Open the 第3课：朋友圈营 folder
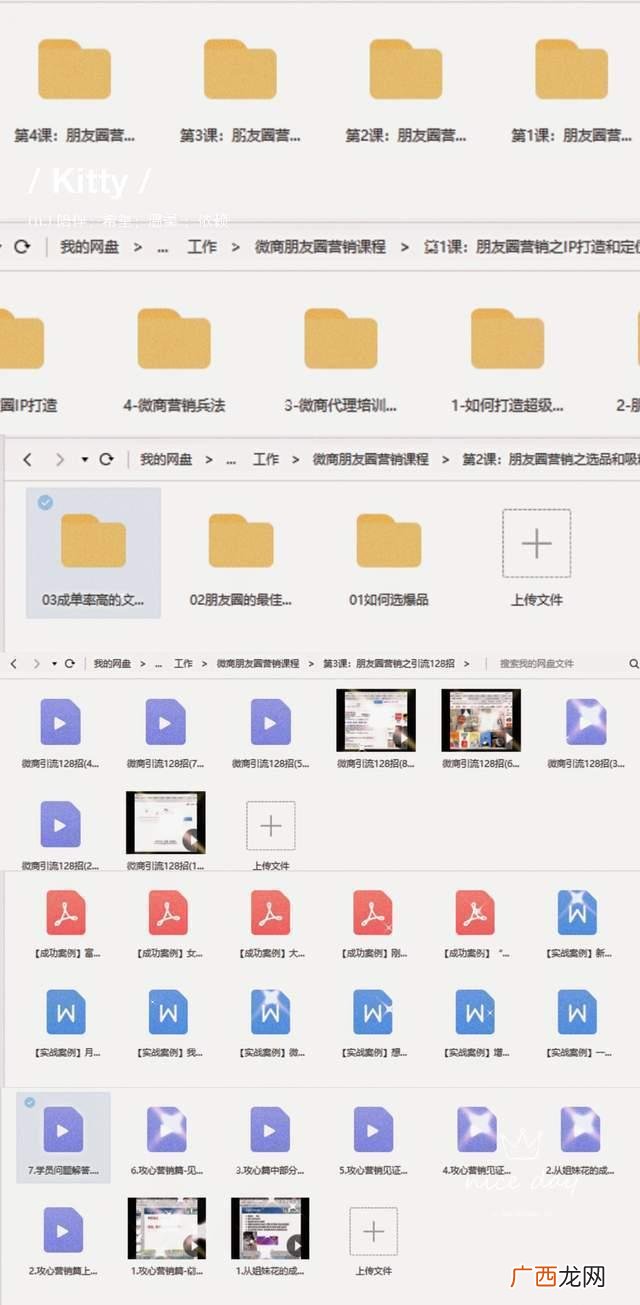 pyautogui.click(x=240, y=70)
